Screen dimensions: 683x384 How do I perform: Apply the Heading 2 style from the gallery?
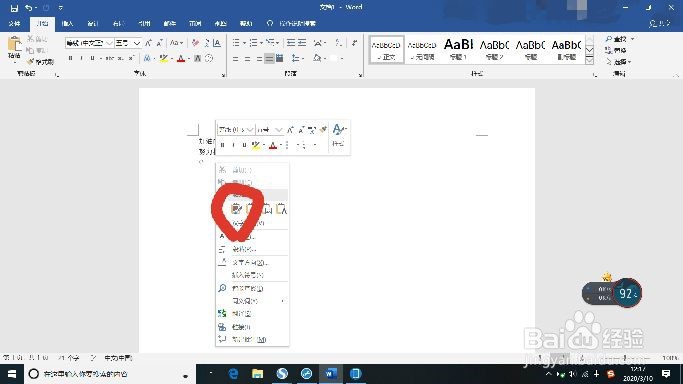(x=494, y=50)
